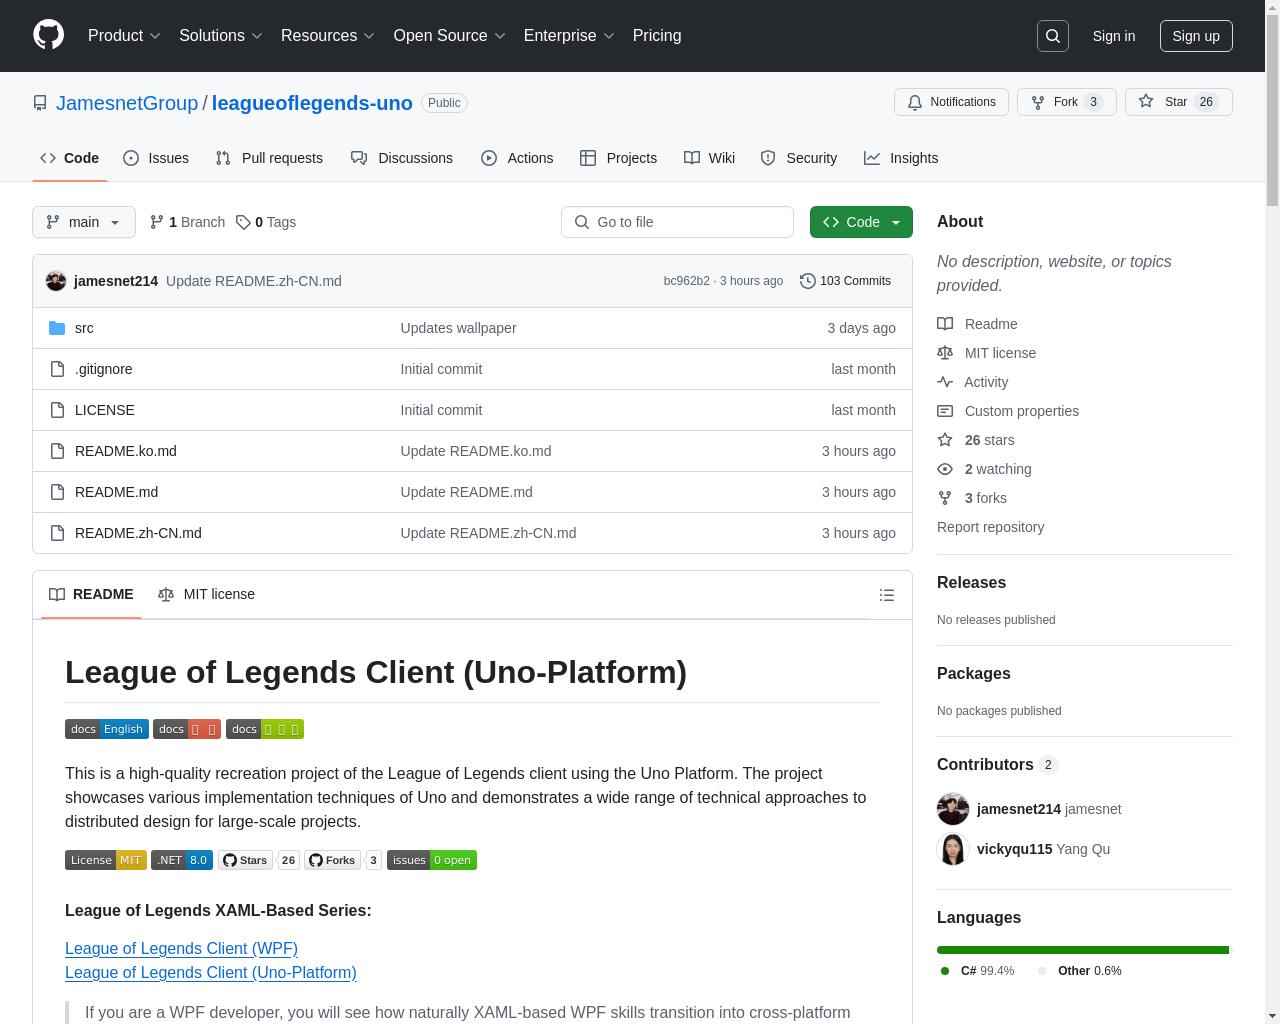Click the License MIT badge
1280x1024 pixels.
click(106, 860)
